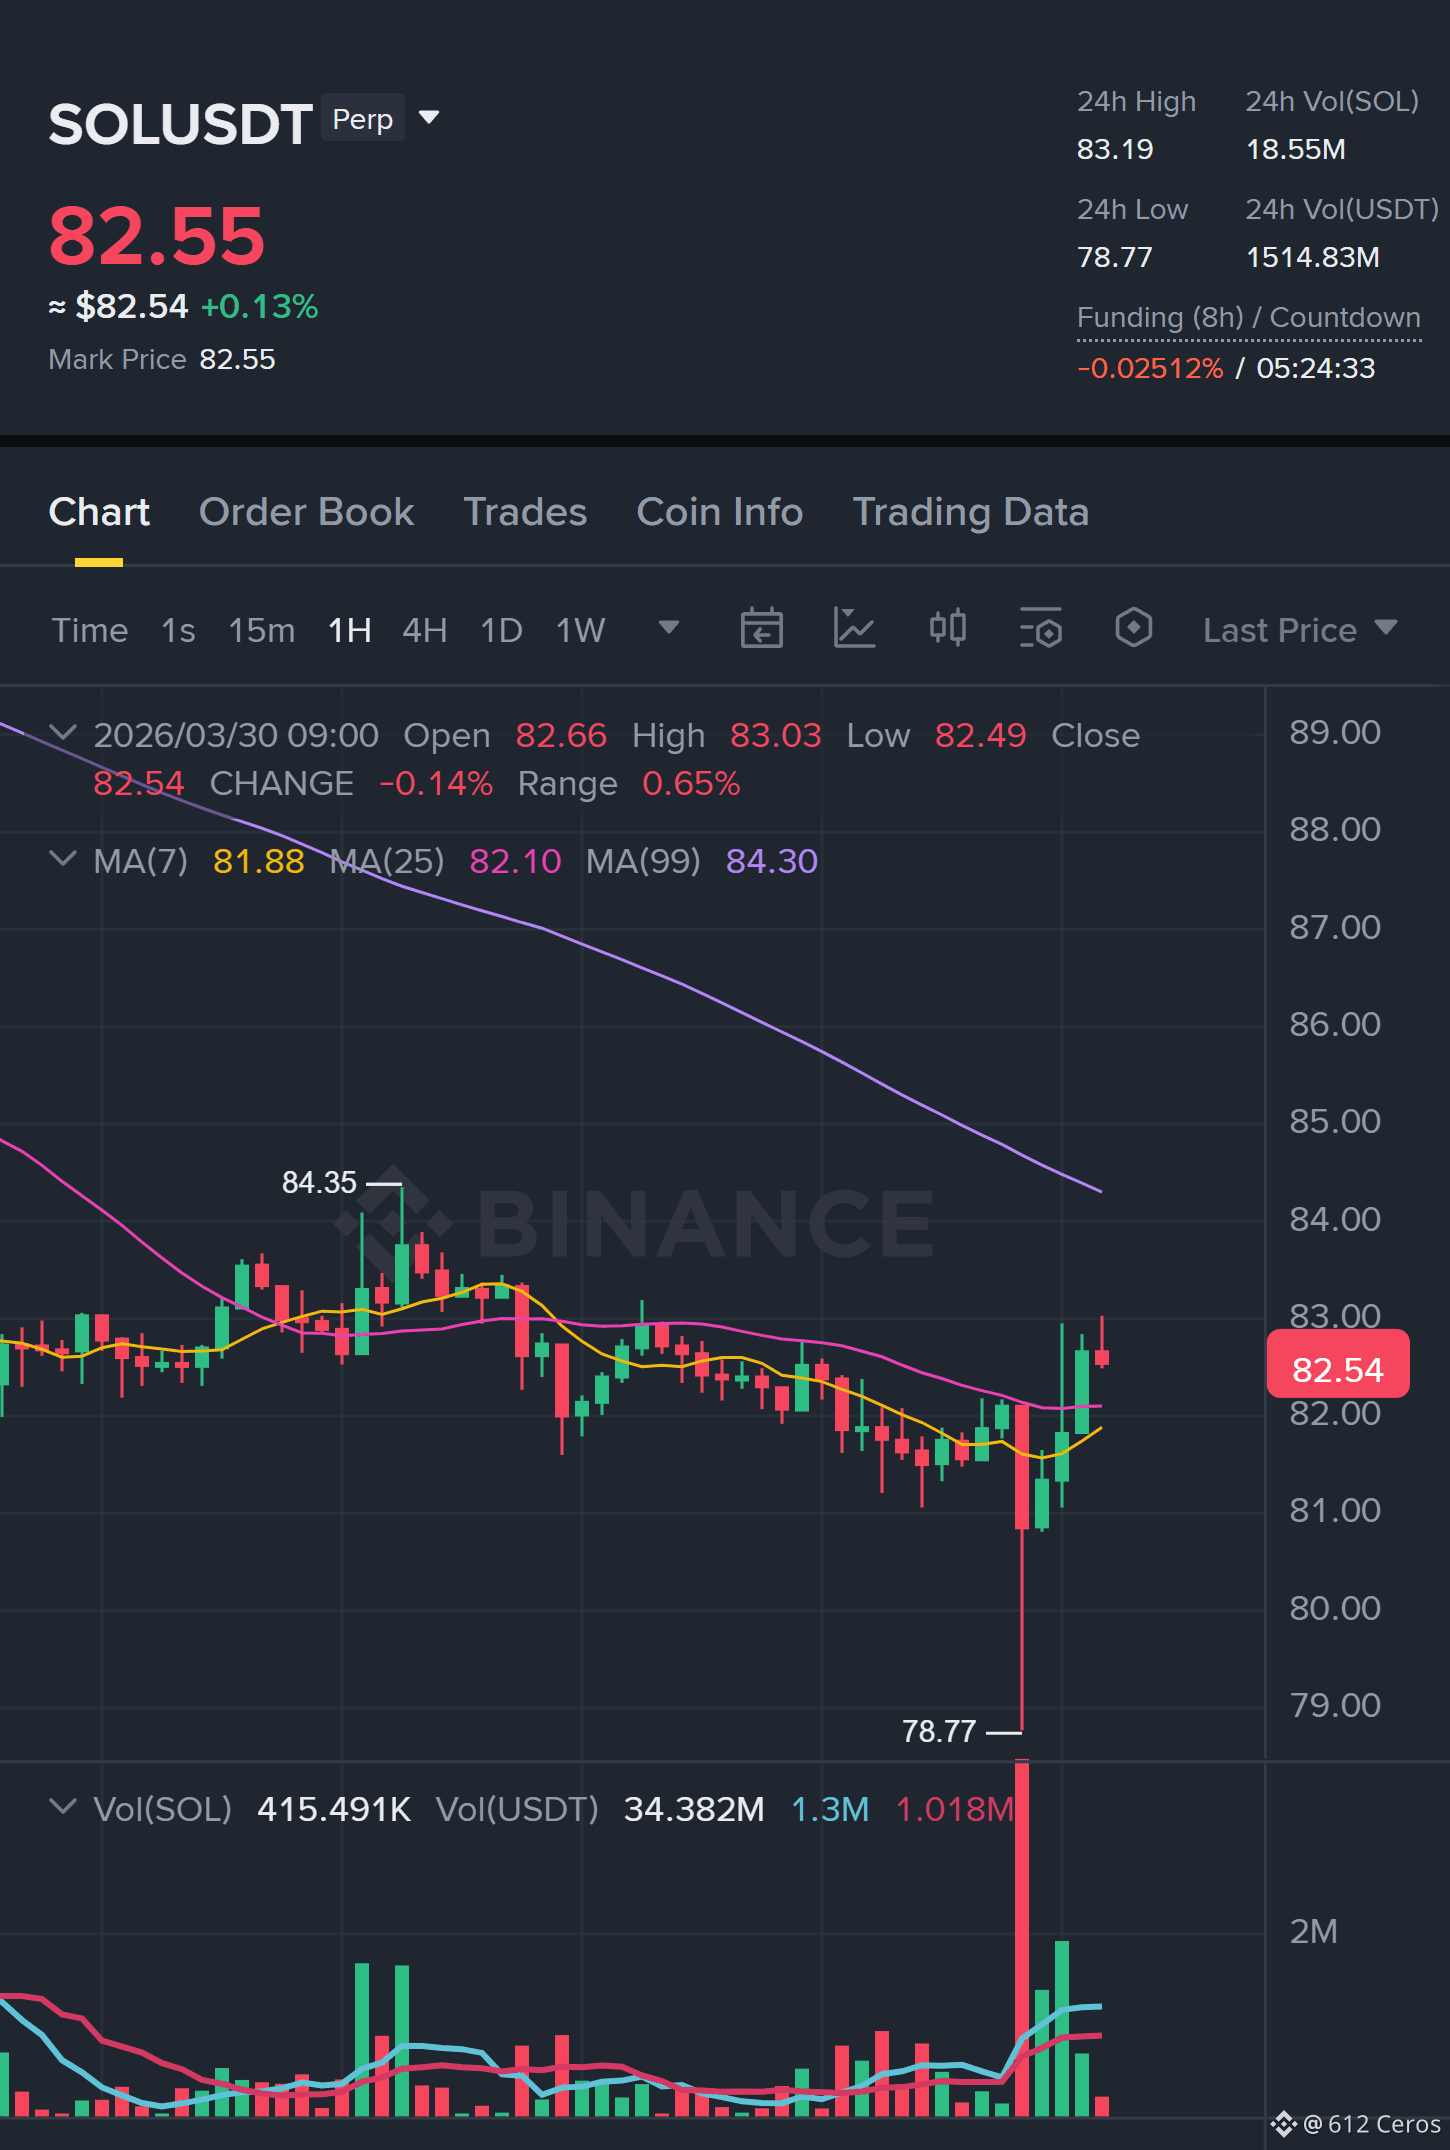
Task: Select the candlestick chart style icon
Action: (947, 629)
